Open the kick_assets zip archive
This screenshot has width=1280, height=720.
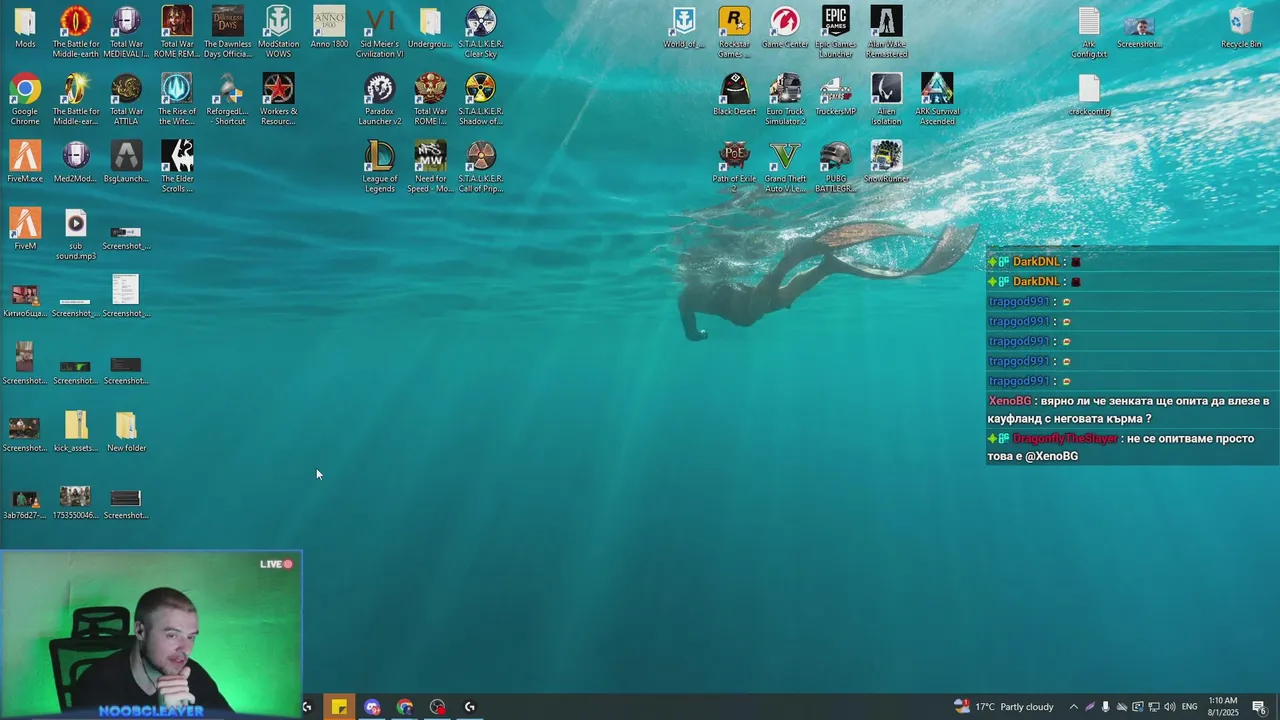coord(76,430)
